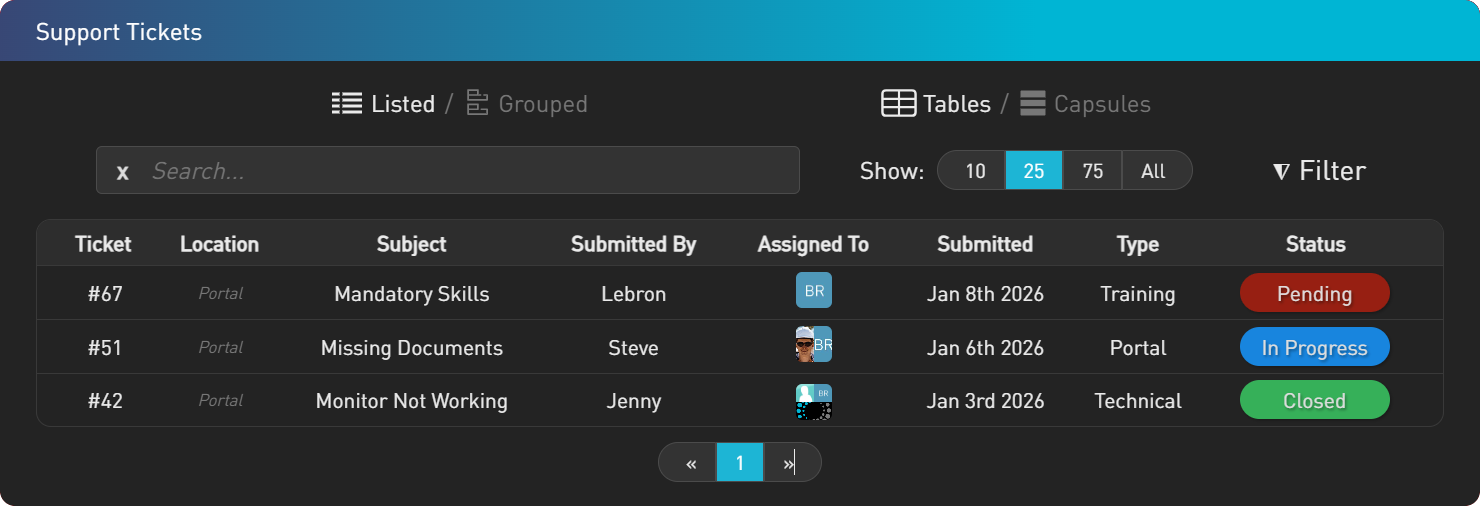Sort by the Submitted date column header
1480x506 pixels.
pos(984,244)
